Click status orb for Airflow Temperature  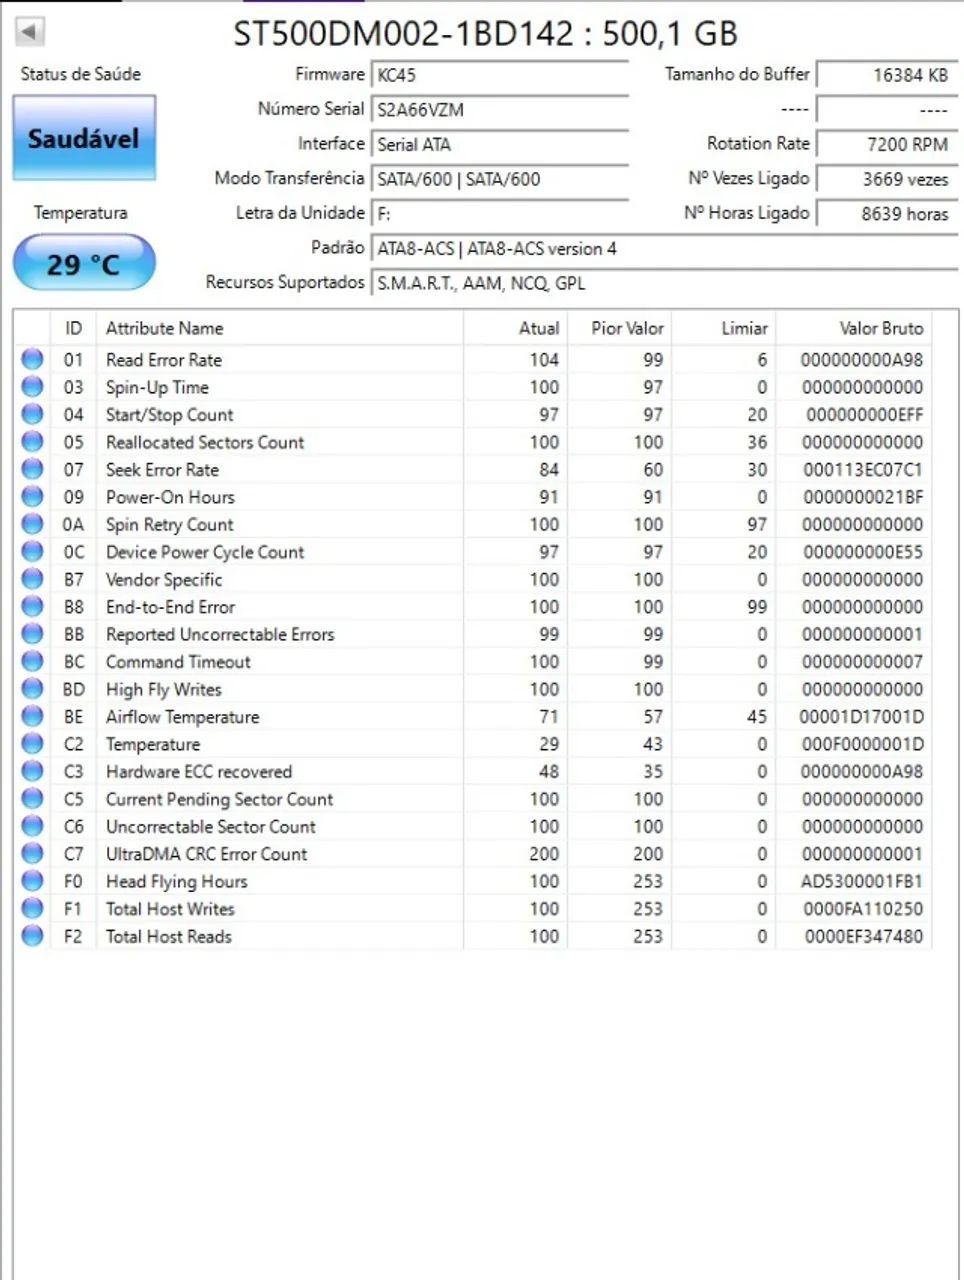33,717
